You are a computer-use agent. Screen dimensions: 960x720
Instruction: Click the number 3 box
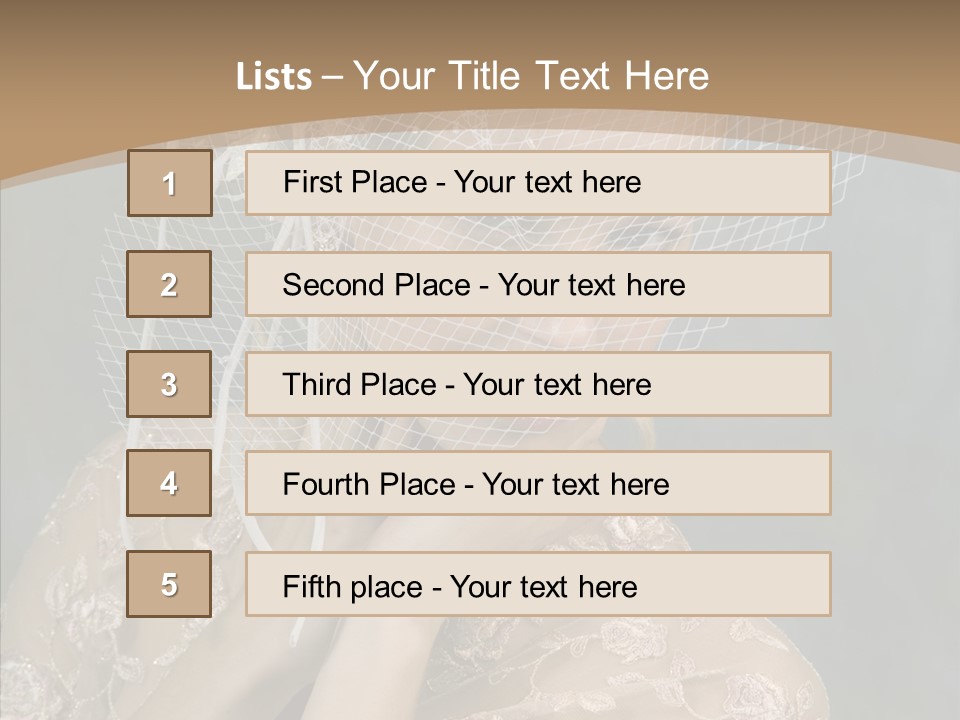tap(169, 384)
